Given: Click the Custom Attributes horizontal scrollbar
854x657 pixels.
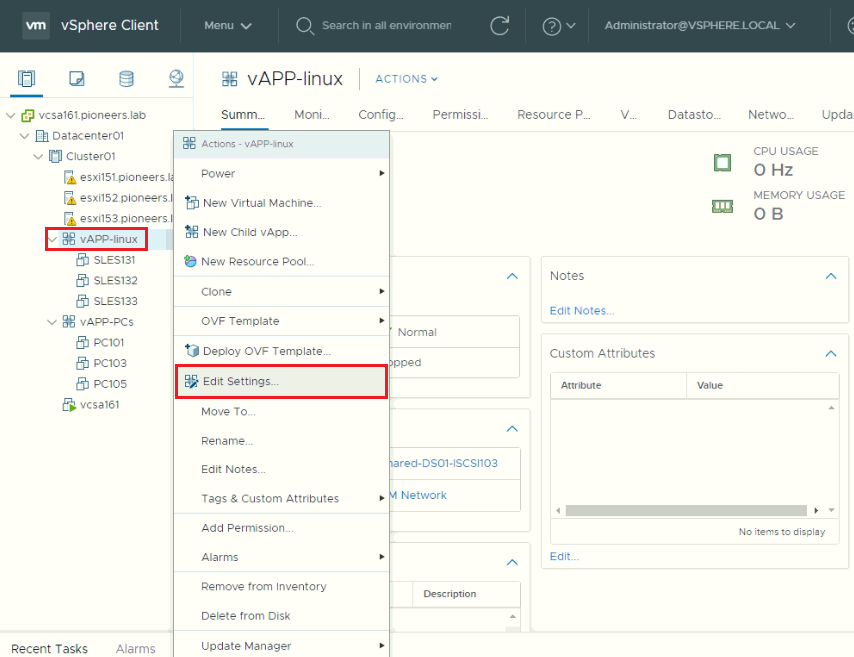Looking at the screenshot, I should (686, 510).
